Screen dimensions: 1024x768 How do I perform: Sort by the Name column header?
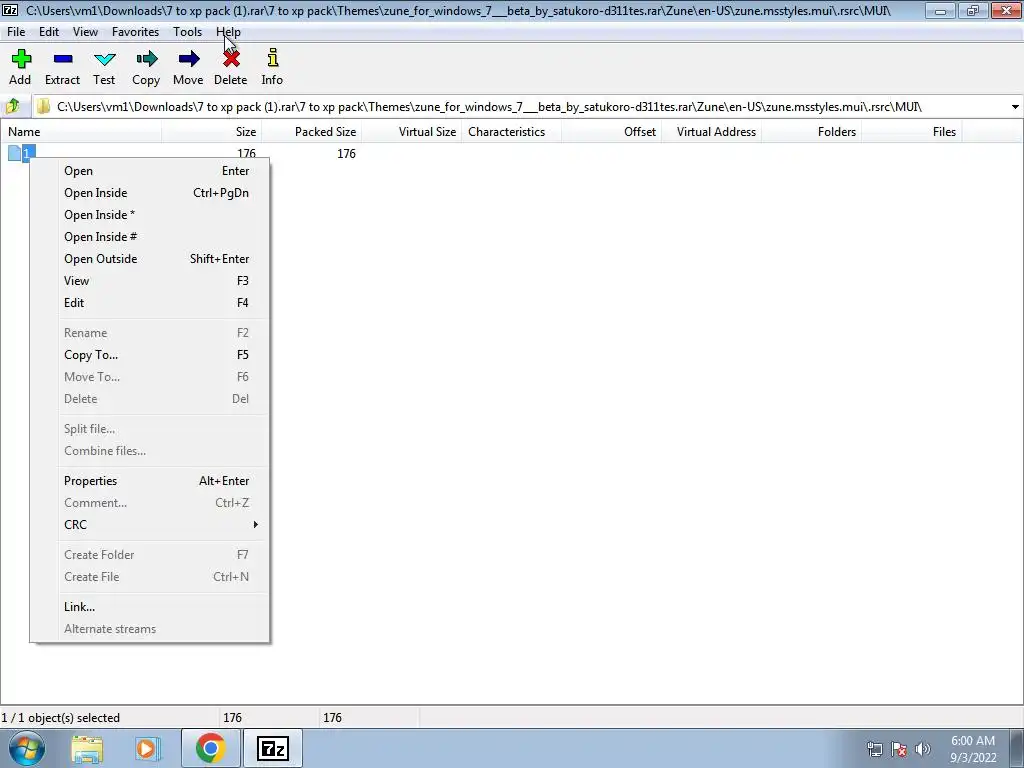tap(81, 131)
